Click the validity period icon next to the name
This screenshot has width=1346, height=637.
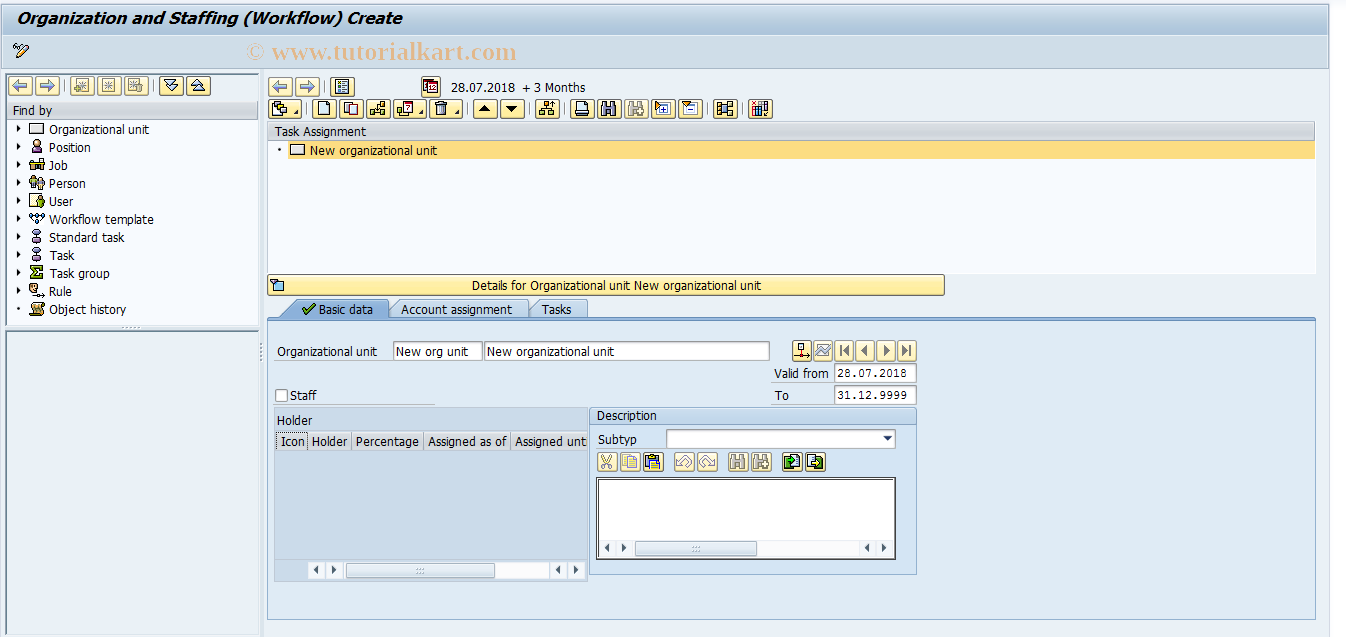[802, 351]
